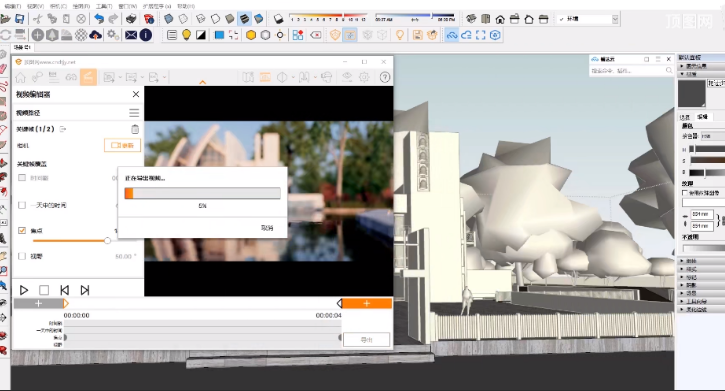The image size is (725, 391).
Task: Click the Save icon in the top toolbar
Action: point(19,18)
